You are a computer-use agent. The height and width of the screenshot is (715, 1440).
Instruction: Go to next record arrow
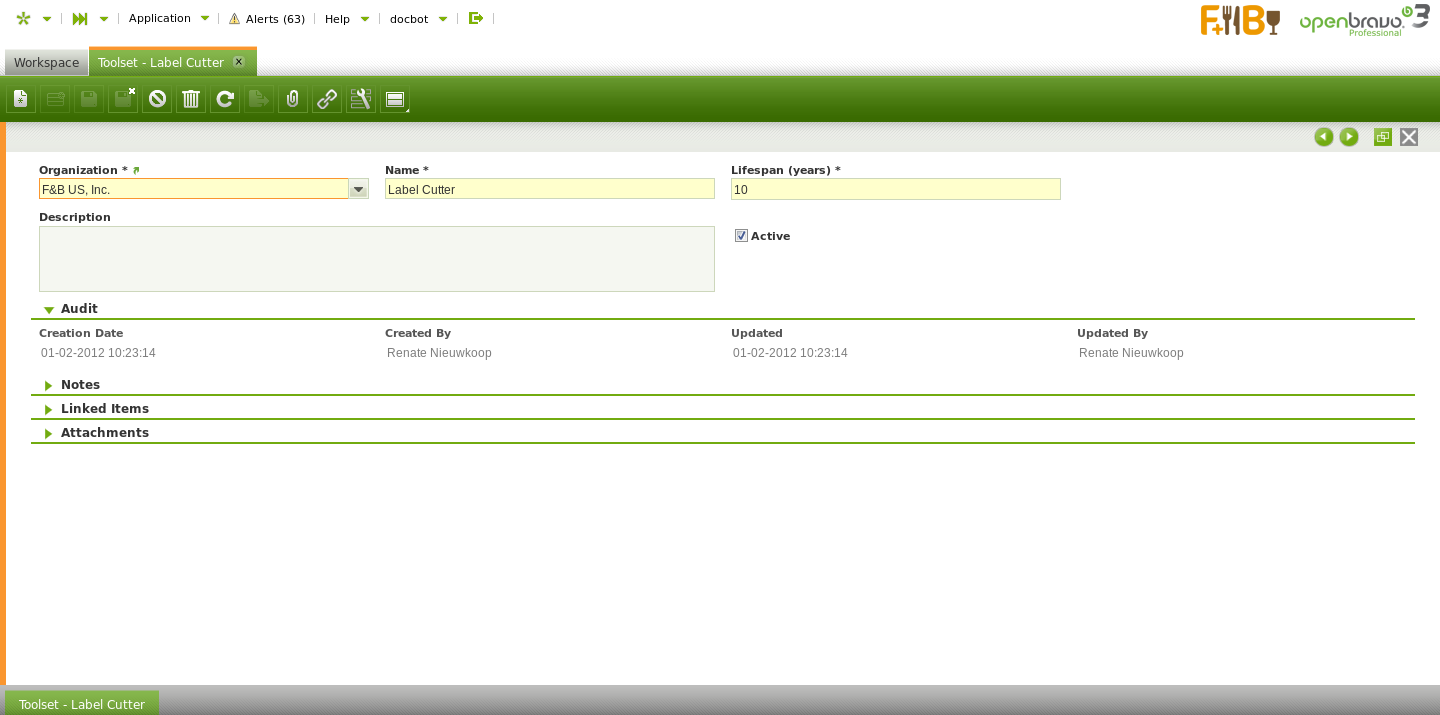click(1349, 137)
